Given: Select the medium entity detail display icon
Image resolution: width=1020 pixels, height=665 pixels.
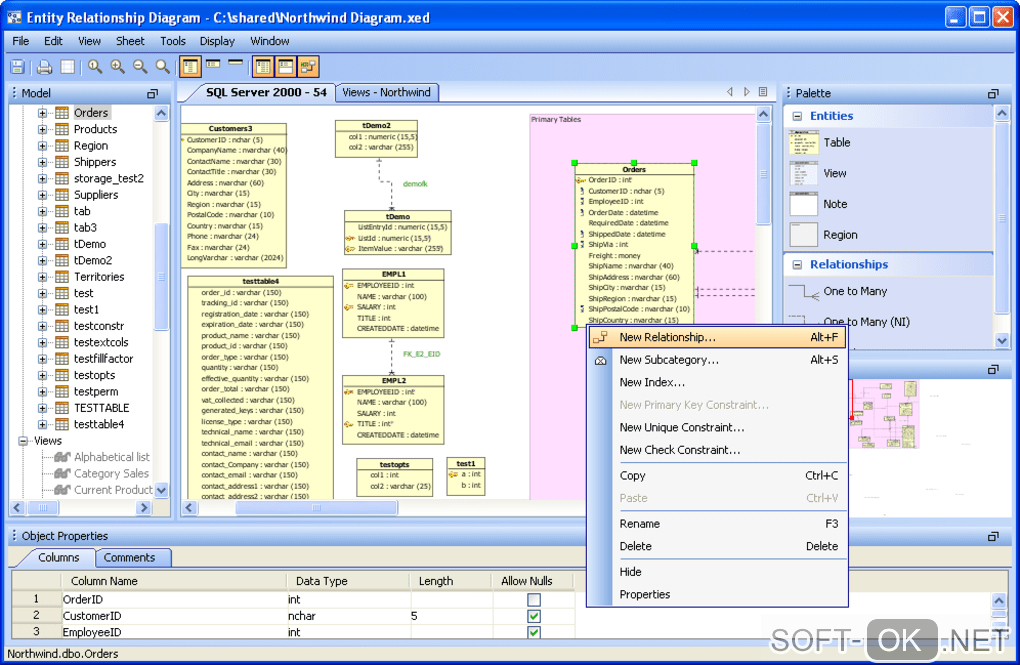Looking at the screenshot, I should pos(213,64).
